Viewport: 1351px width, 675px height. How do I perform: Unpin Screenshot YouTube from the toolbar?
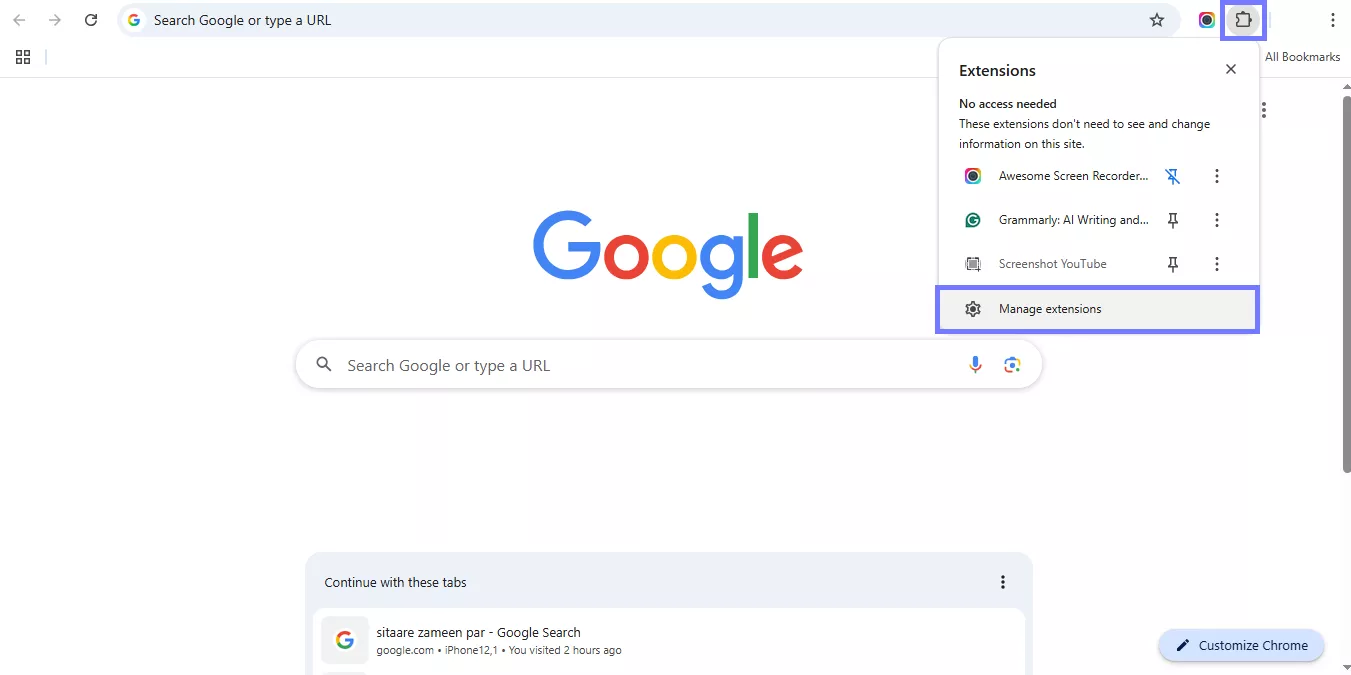[x=1172, y=263]
